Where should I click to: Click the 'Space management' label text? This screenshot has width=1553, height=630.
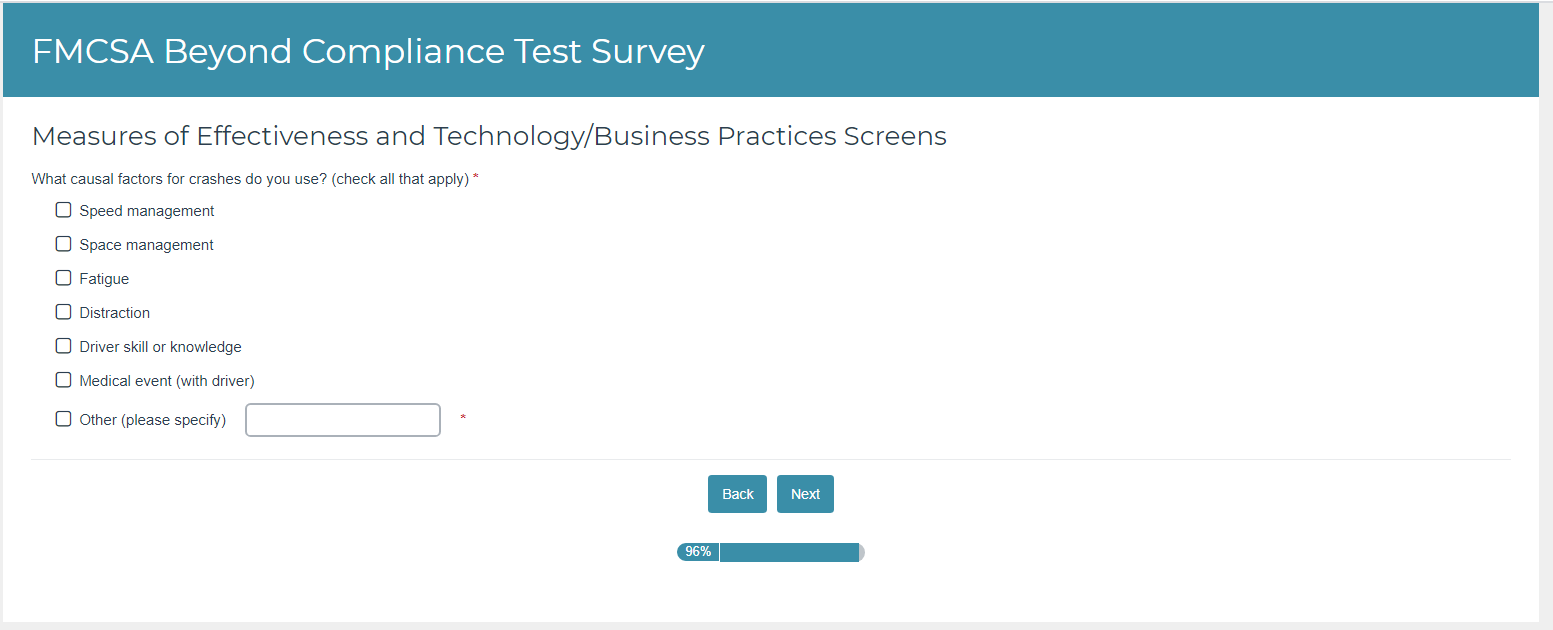click(147, 245)
